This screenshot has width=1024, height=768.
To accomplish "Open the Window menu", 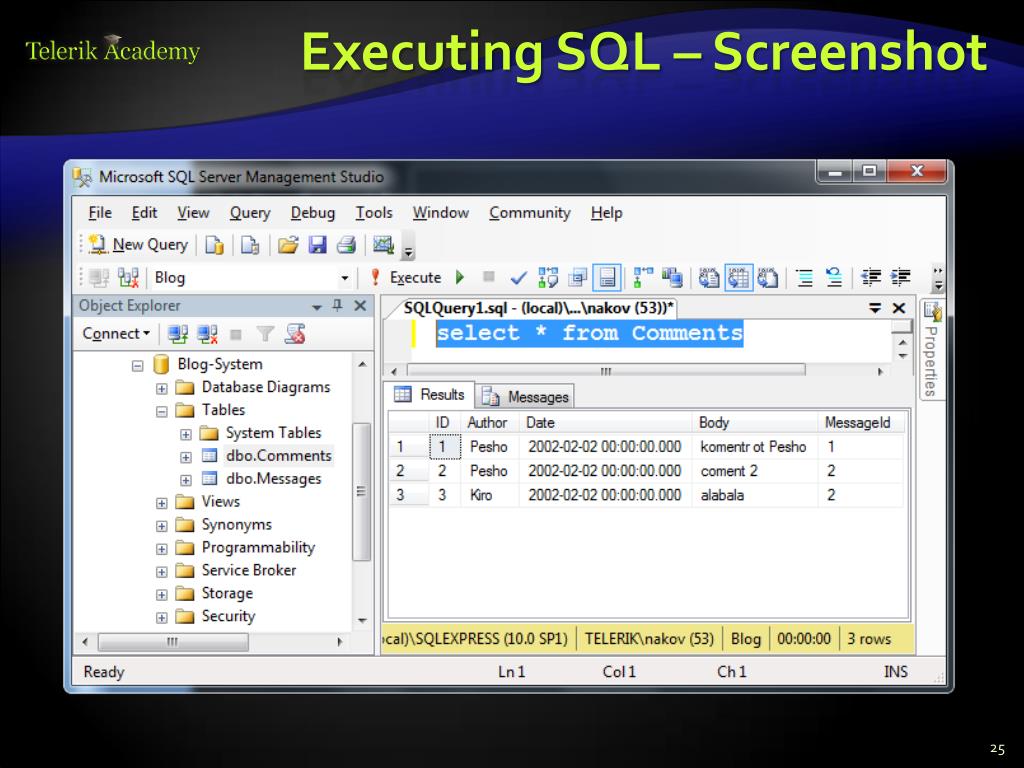I will 441,213.
